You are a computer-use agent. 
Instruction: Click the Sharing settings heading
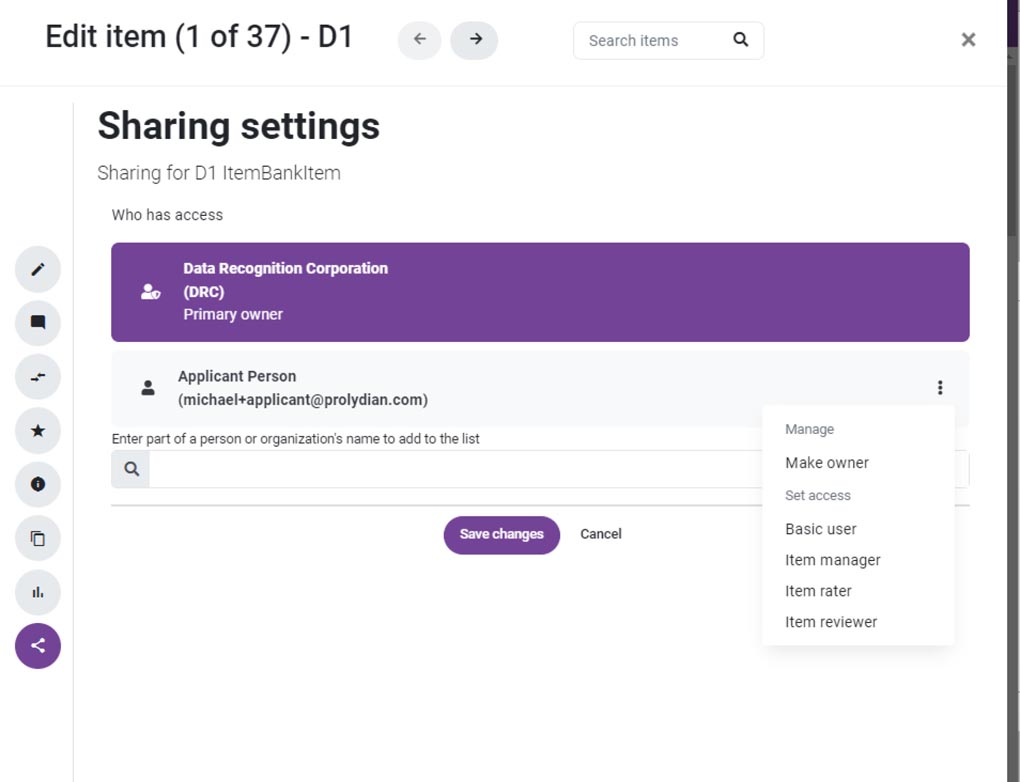239,126
